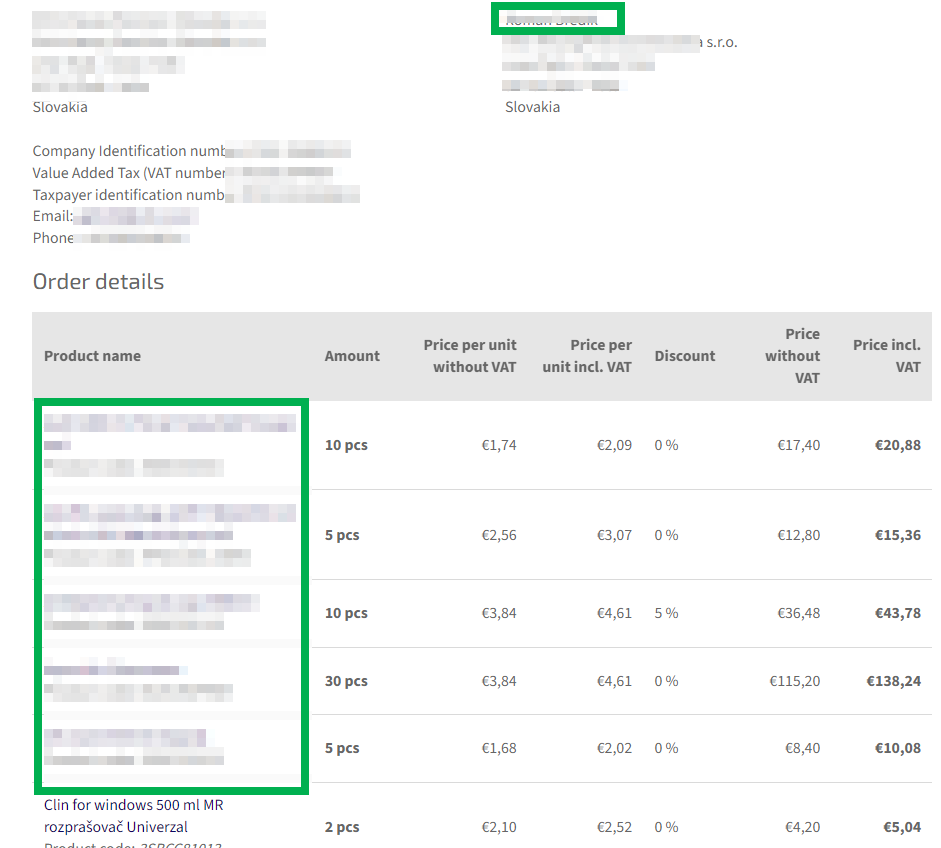
Task: Click the Email label in company info
Action: pyautogui.click(x=52, y=216)
